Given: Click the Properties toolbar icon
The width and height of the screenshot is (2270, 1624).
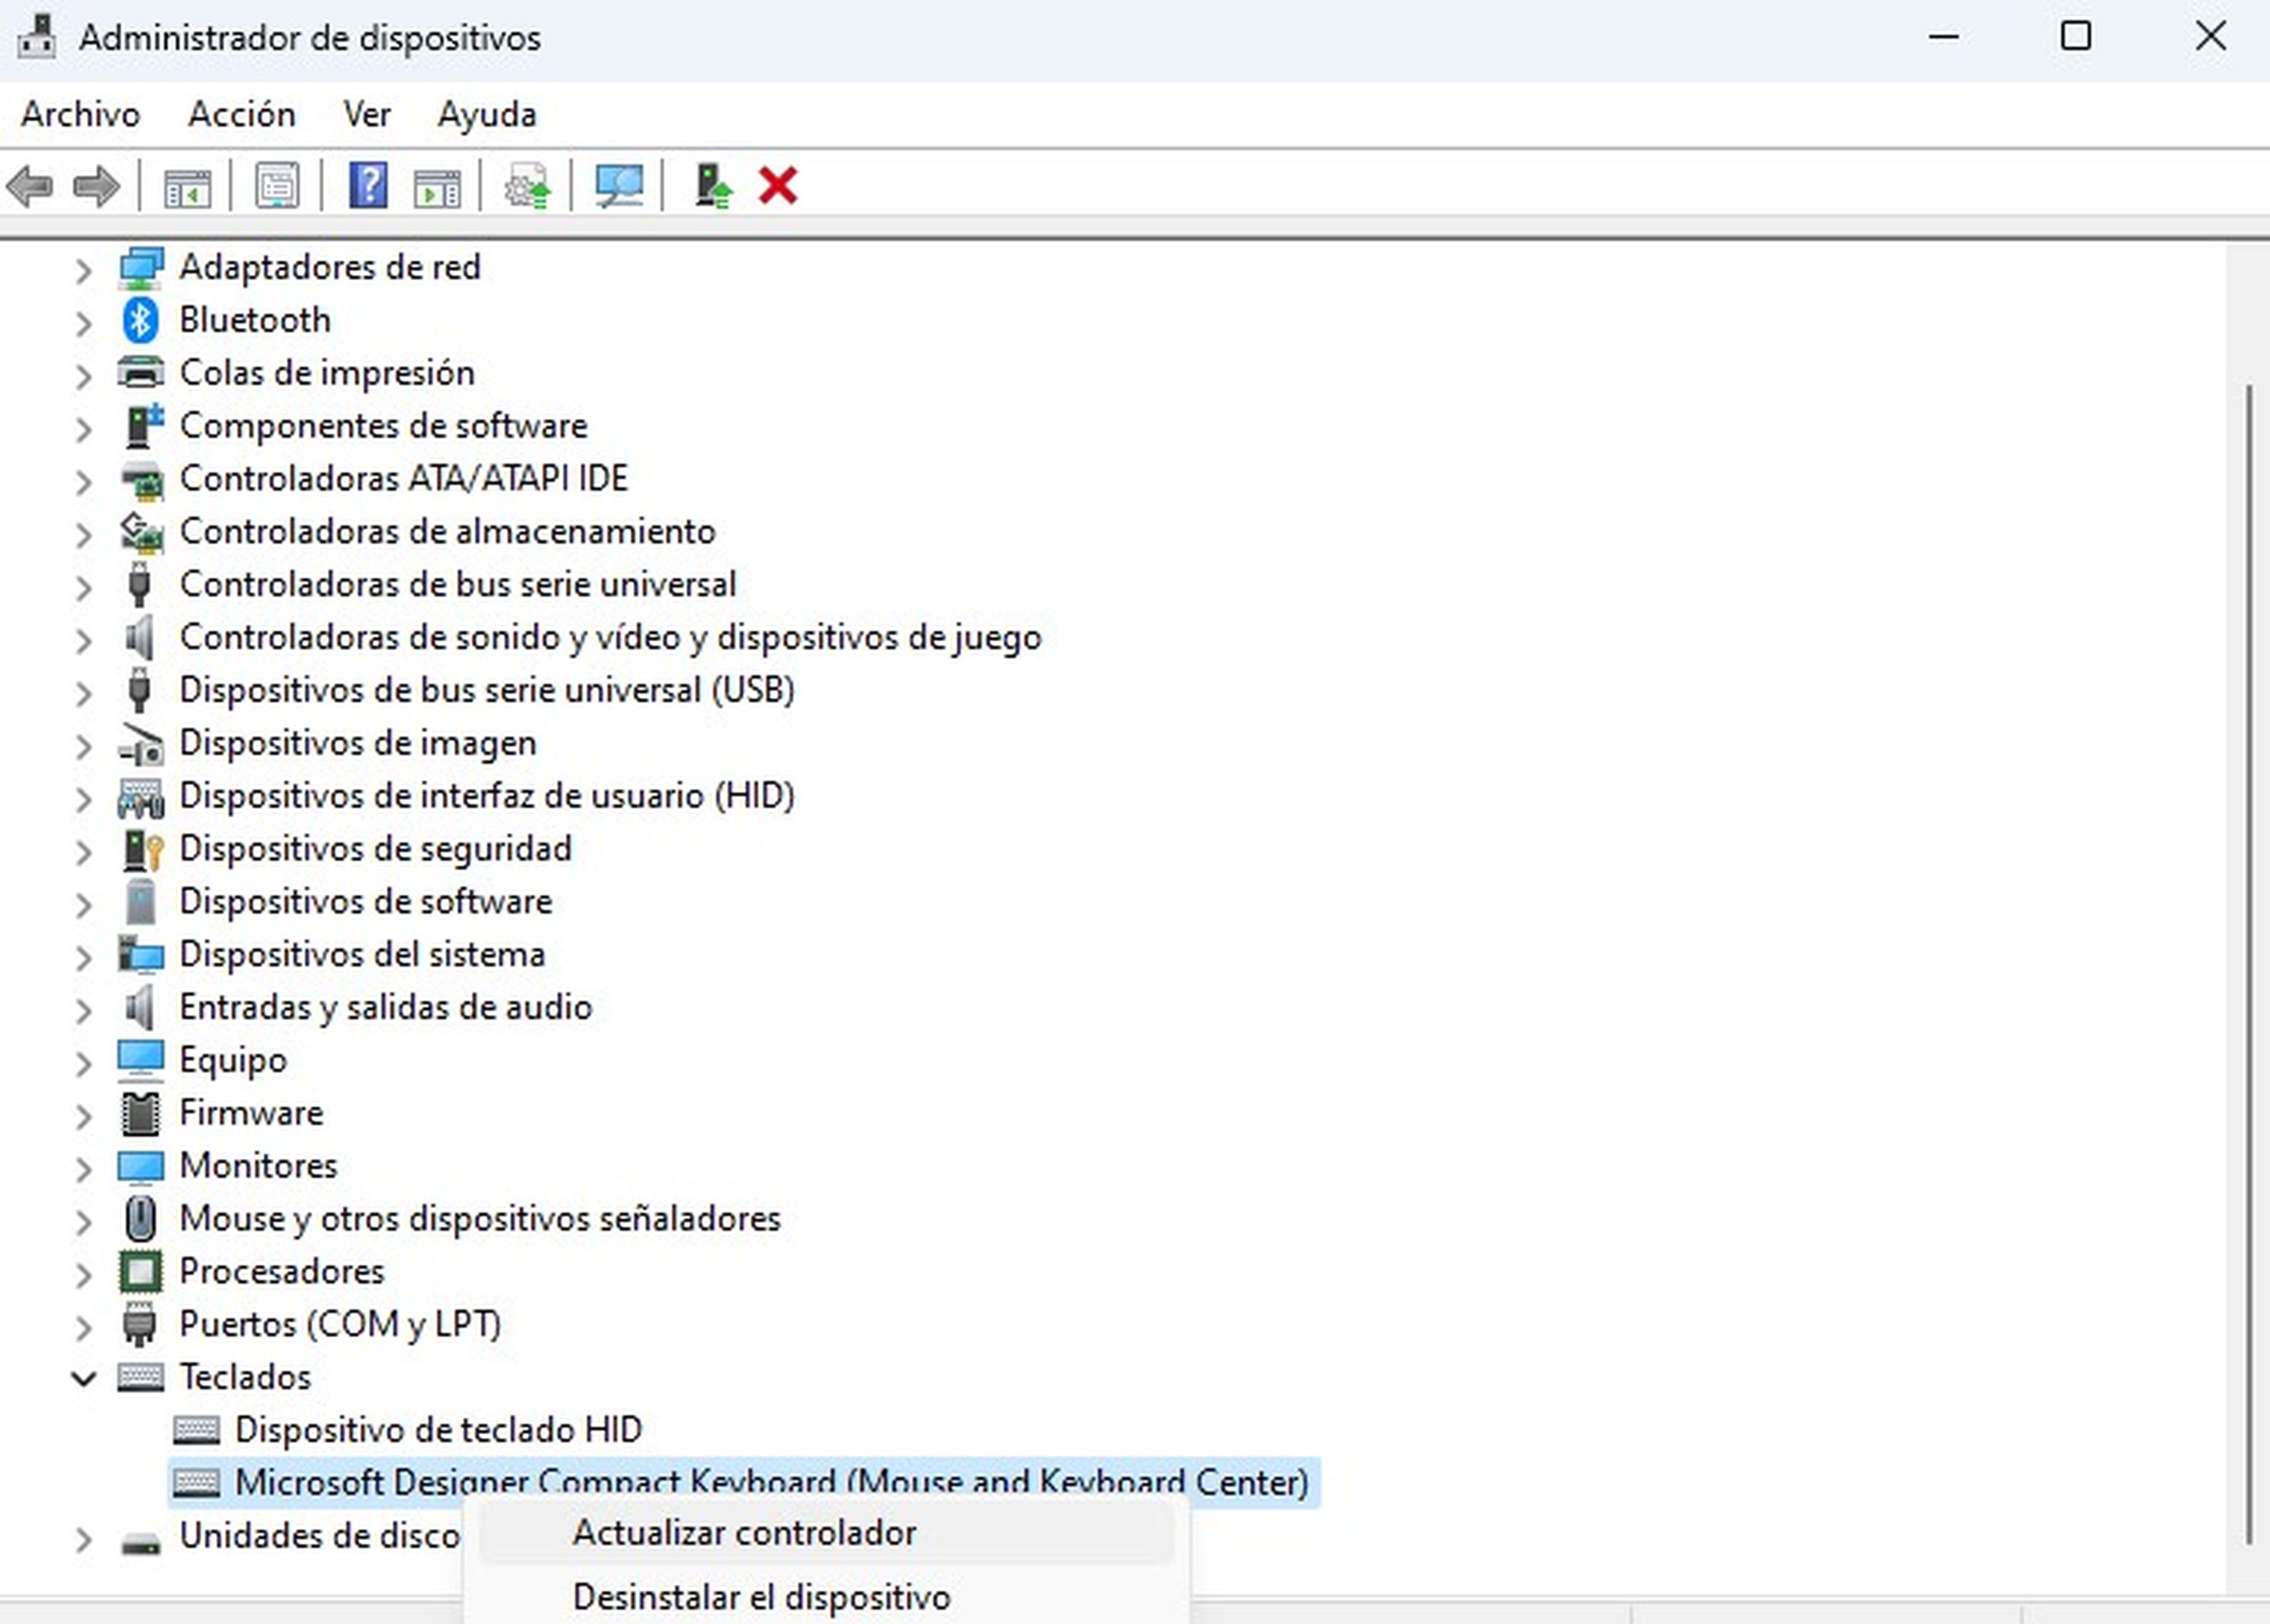Looking at the screenshot, I should point(277,186).
